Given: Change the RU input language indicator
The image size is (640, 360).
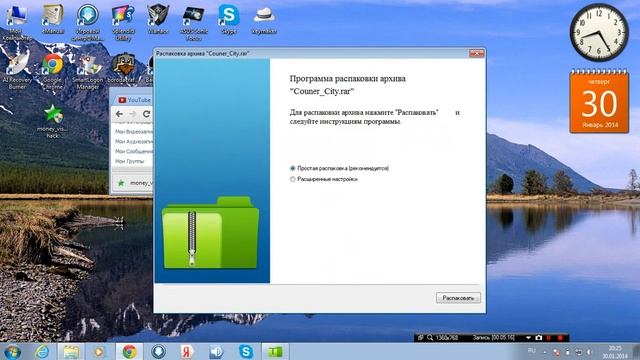Looking at the screenshot, I should (531, 351).
